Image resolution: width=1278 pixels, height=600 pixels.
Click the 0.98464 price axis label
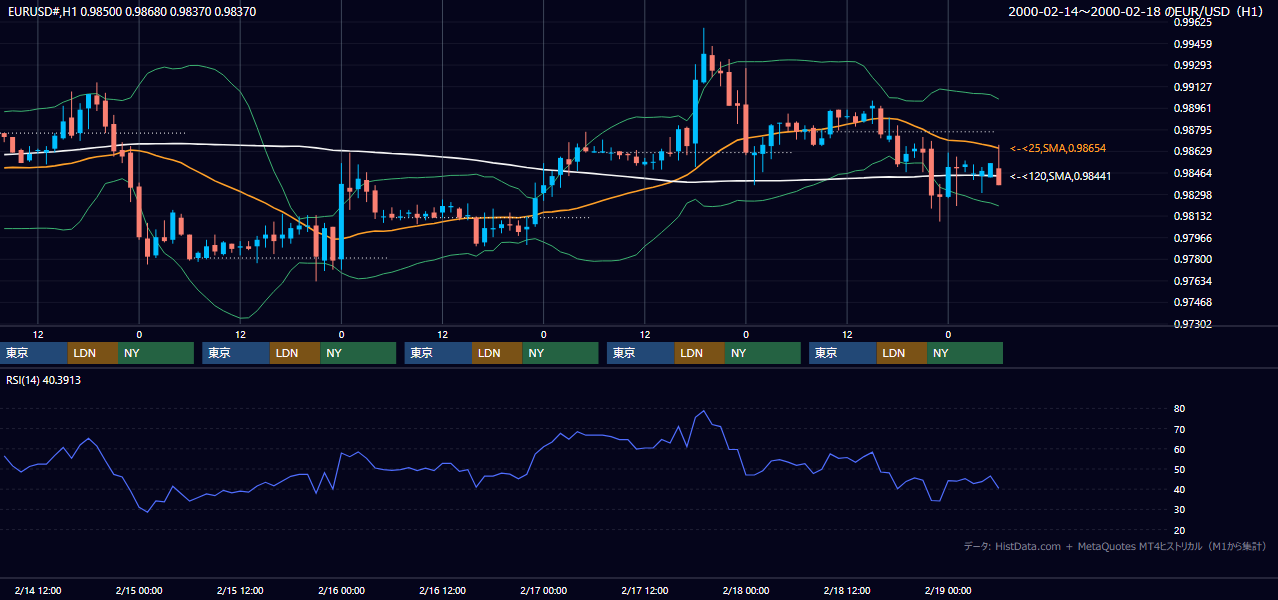pyautogui.click(x=1192, y=173)
